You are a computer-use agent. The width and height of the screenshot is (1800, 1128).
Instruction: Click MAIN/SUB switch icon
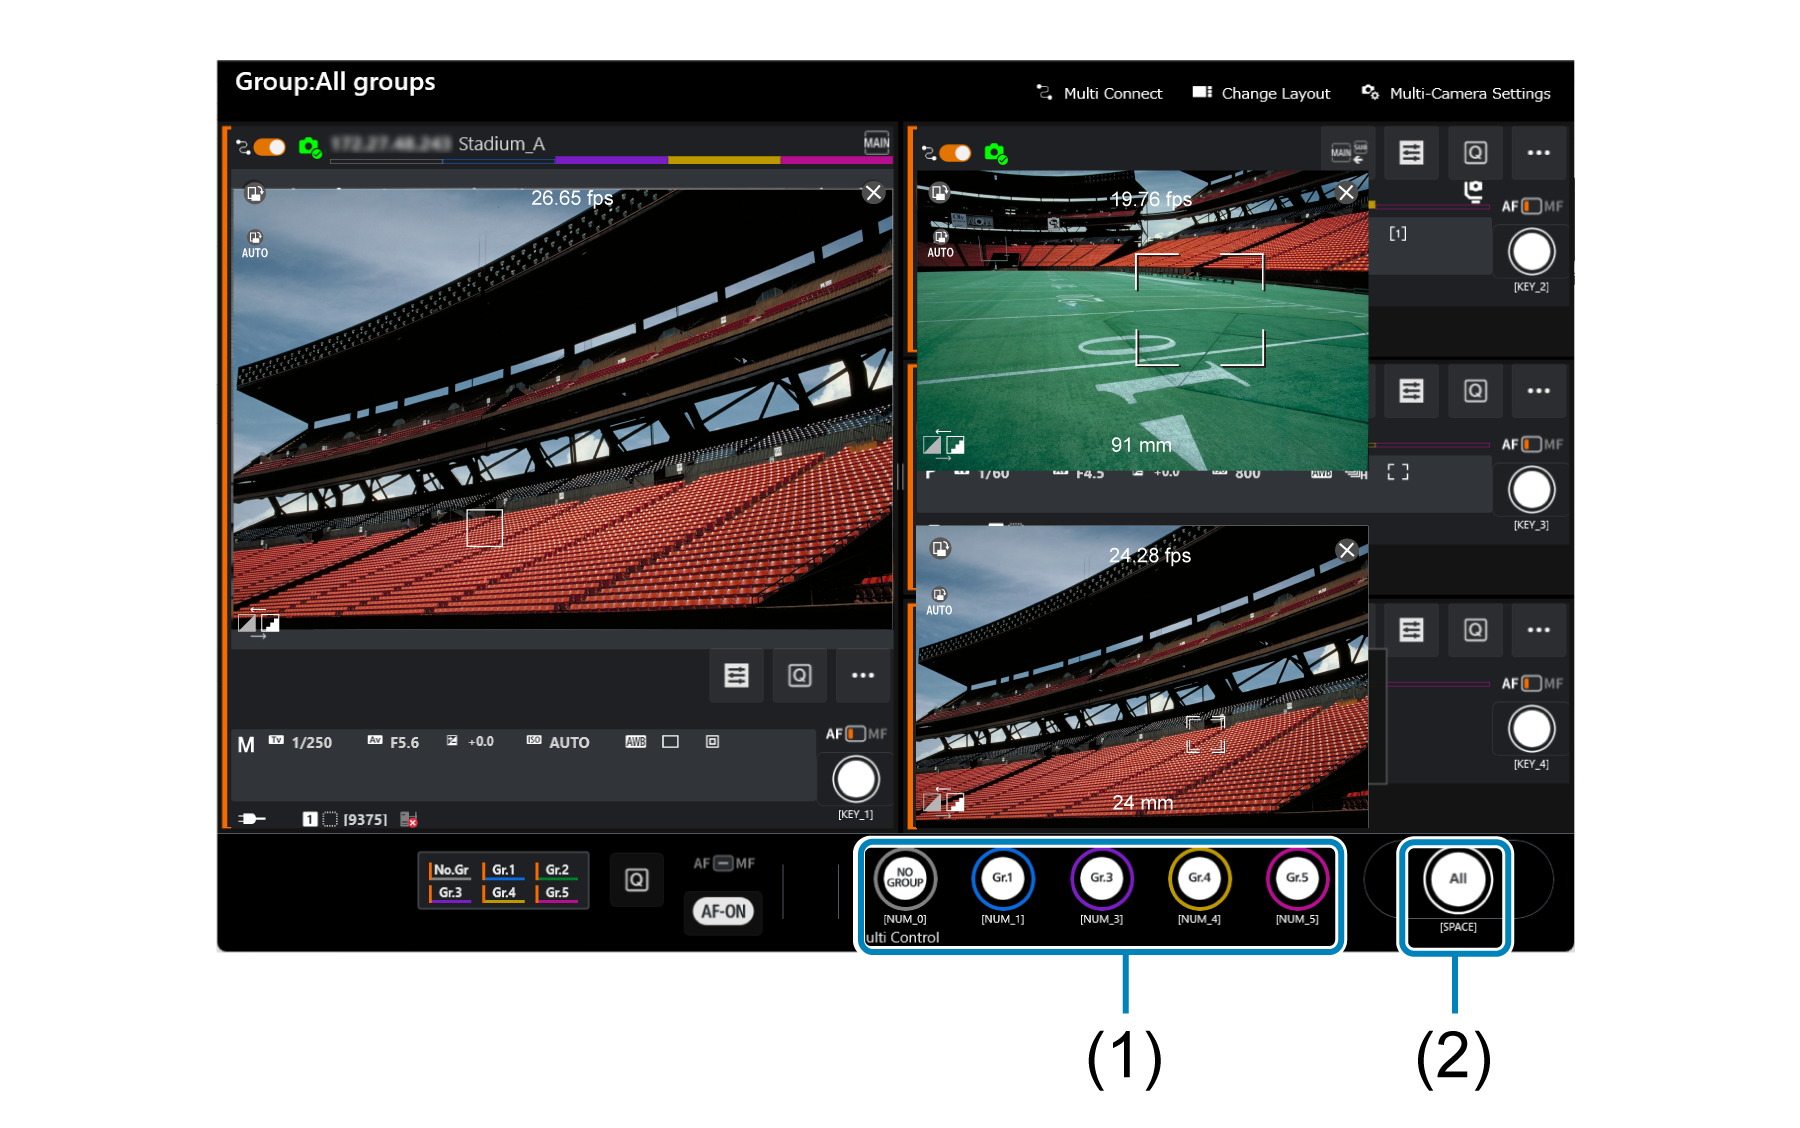1349,152
